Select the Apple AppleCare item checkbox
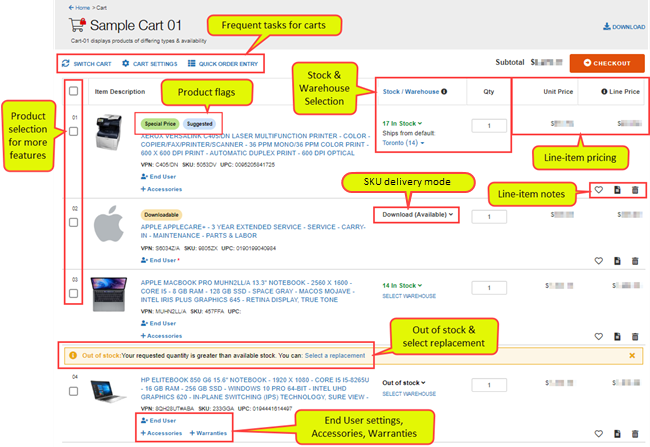 tap(73, 223)
